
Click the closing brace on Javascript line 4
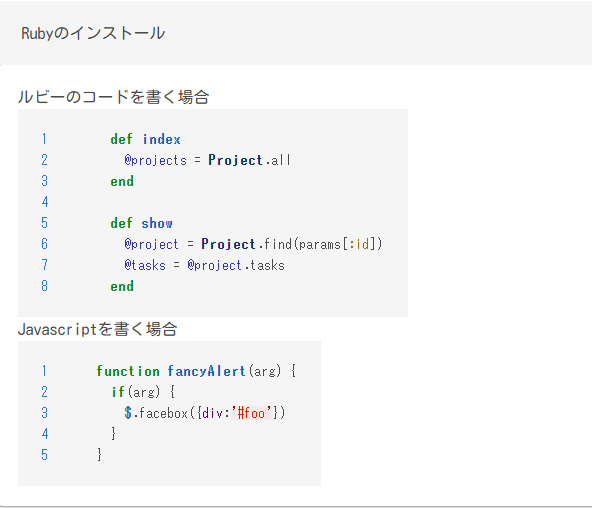click(113, 434)
